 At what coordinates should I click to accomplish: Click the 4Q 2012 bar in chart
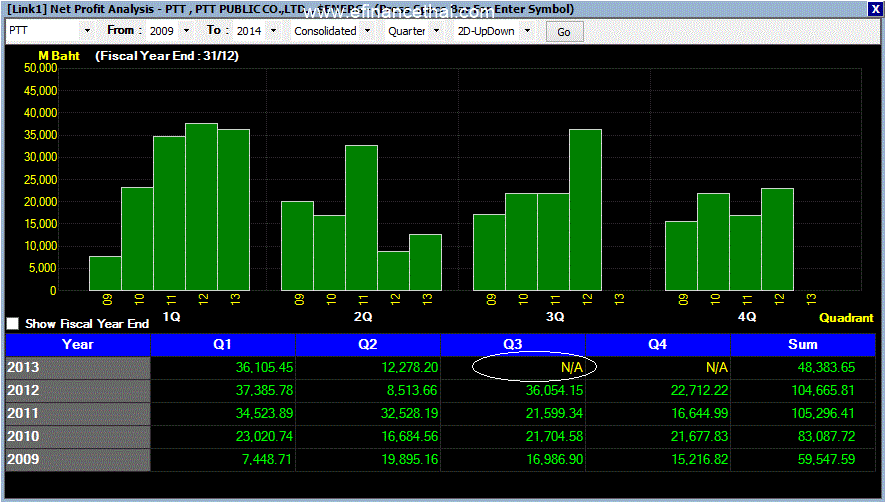[778, 240]
